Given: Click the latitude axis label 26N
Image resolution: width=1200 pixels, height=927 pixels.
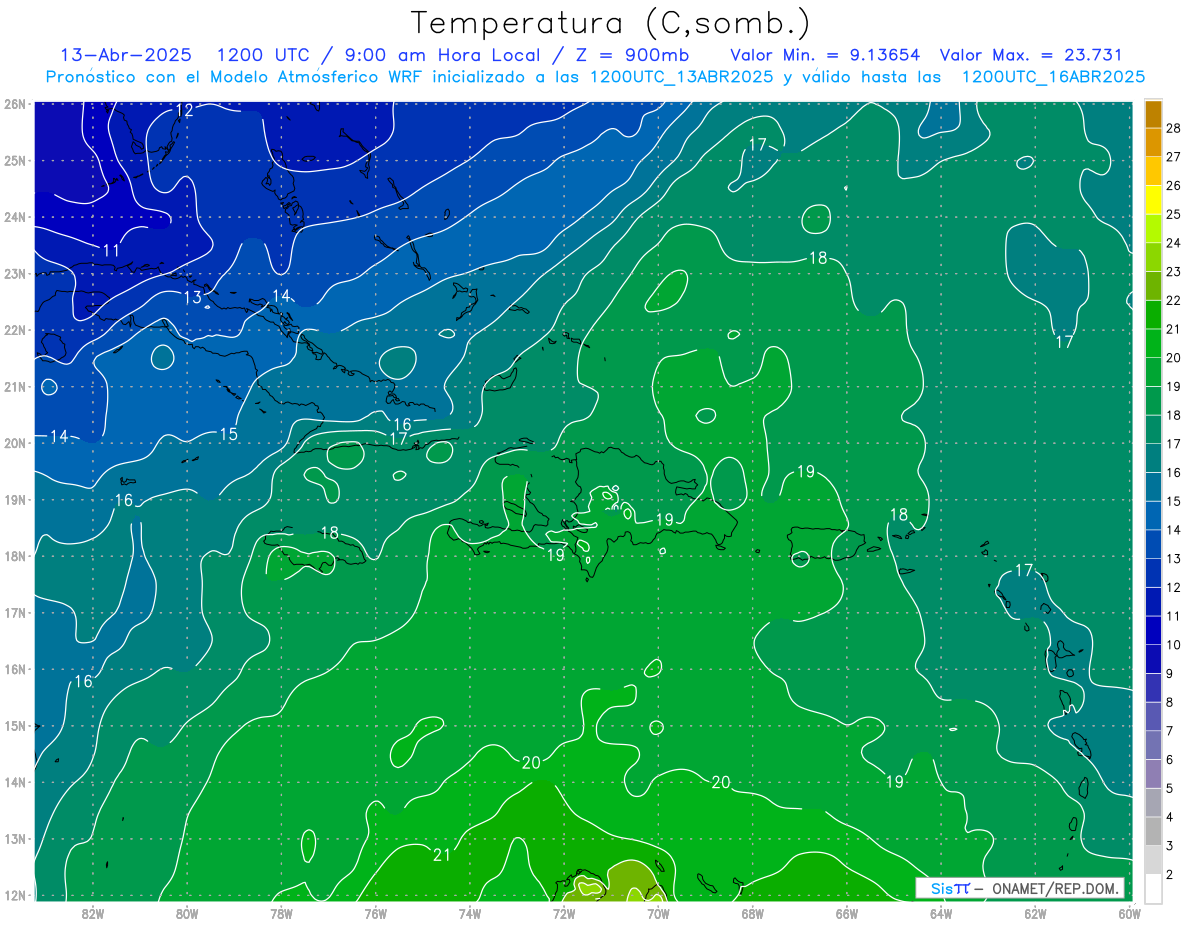Looking at the screenshot, I should click(14, 104).
